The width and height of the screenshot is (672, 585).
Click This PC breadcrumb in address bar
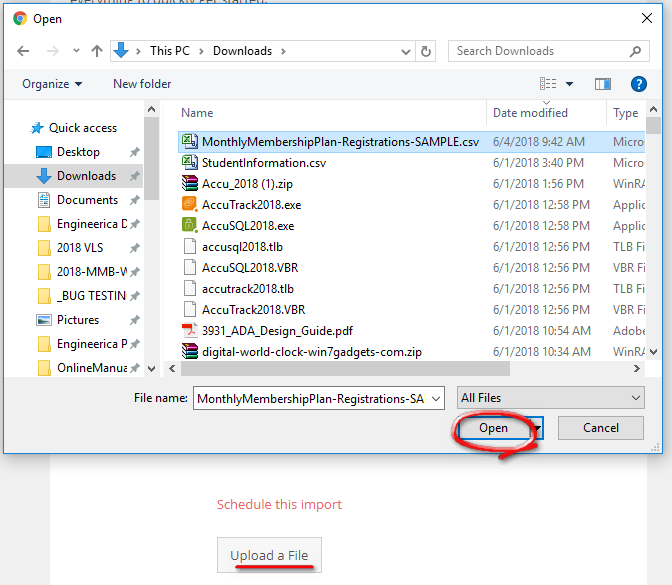click(x=170, y=51)
